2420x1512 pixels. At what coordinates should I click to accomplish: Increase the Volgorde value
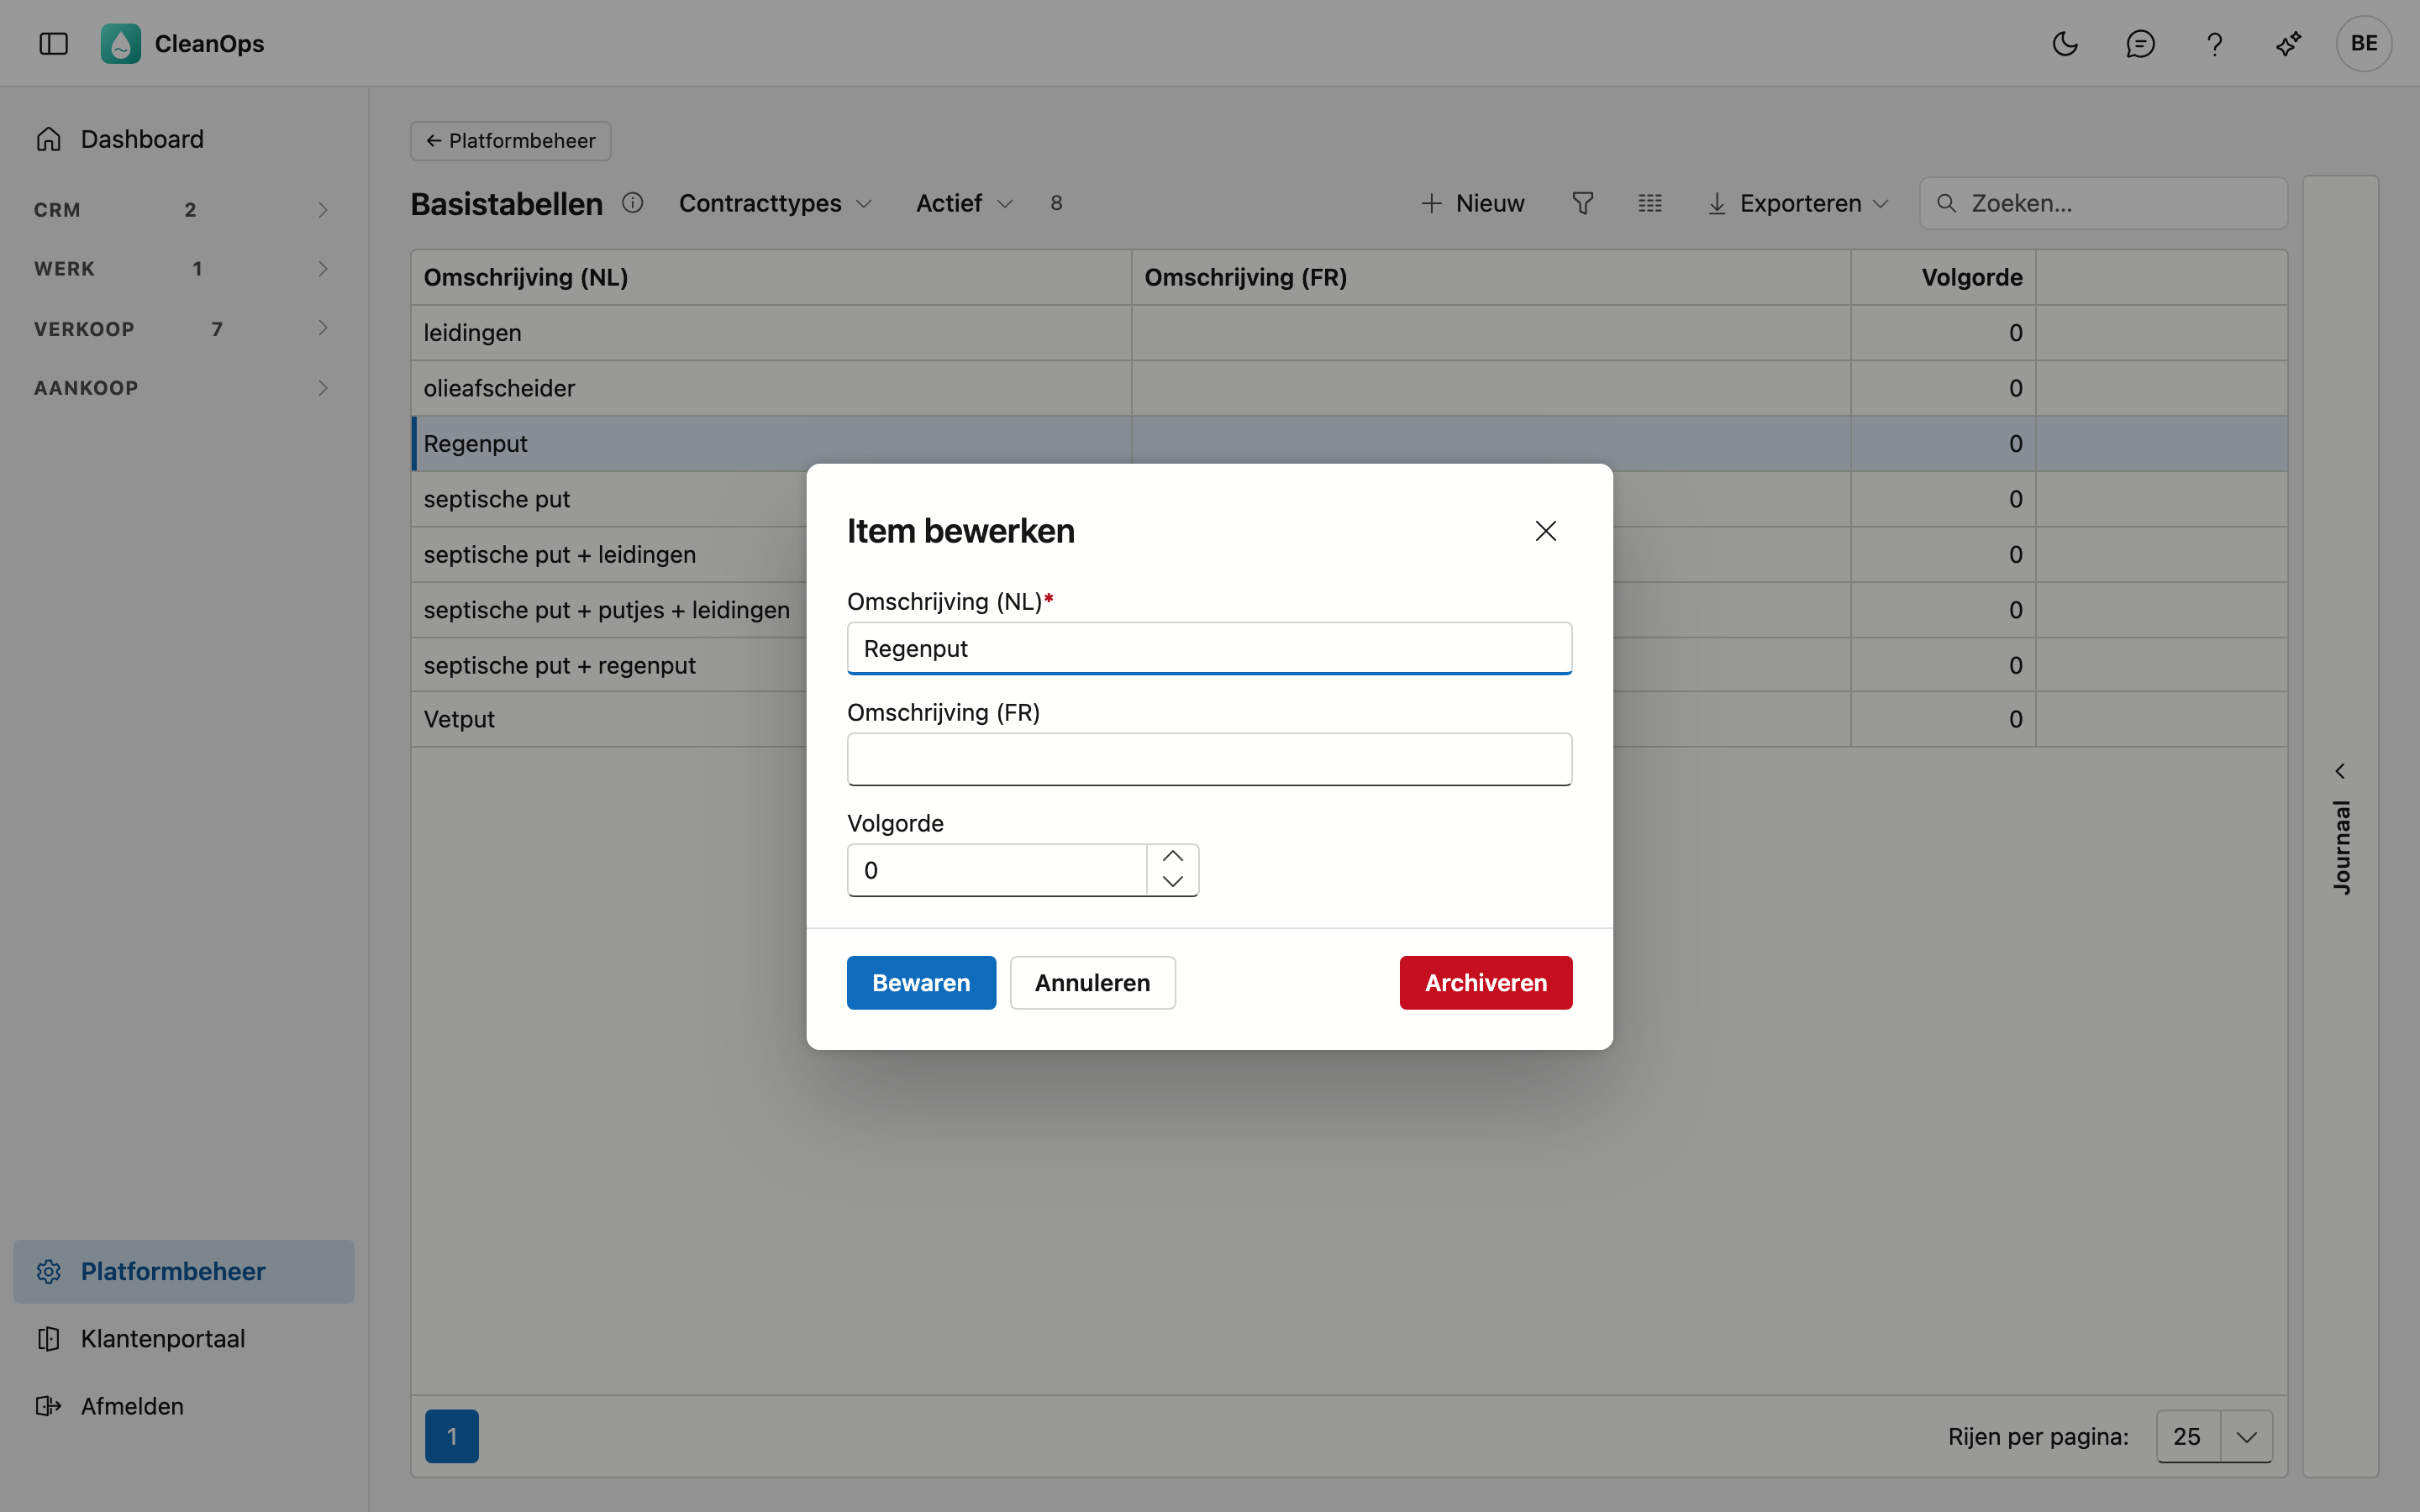[1172, 857]
